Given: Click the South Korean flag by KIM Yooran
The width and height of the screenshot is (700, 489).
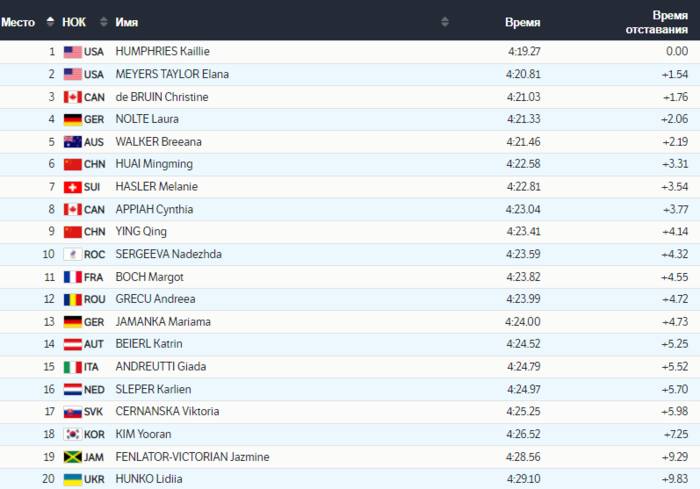Looking at the screenshot, I should pos(72,434).
